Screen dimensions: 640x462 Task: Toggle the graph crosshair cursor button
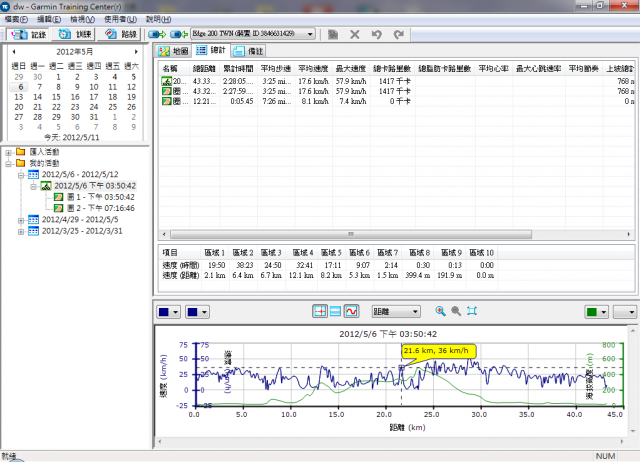pyautogui.click(x=320, y=311)
